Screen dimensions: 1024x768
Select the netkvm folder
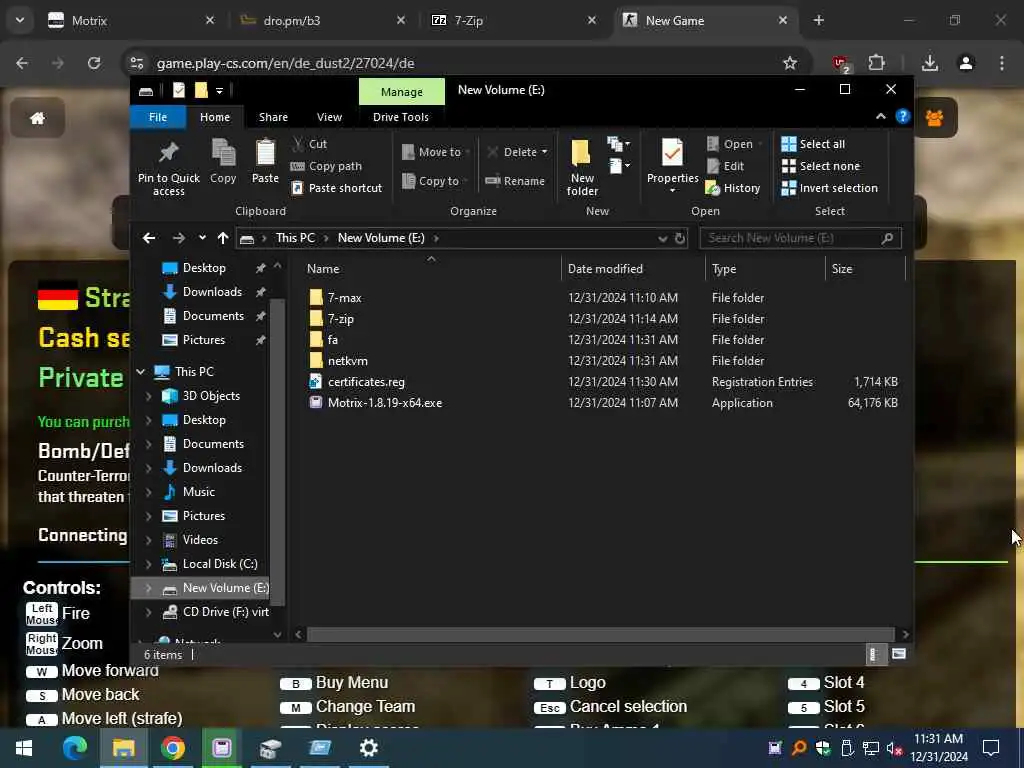click(x=347, y=360)
